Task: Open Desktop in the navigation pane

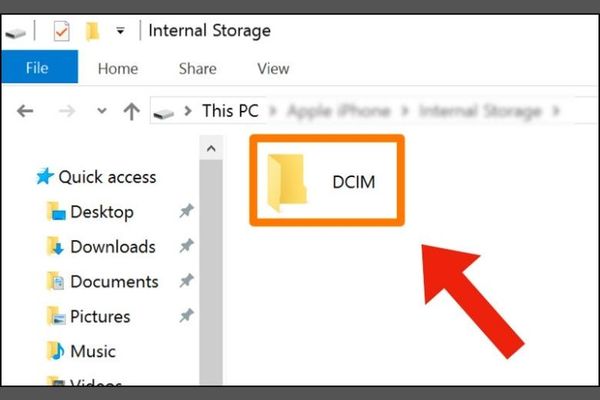Action: tap(102, 212)
